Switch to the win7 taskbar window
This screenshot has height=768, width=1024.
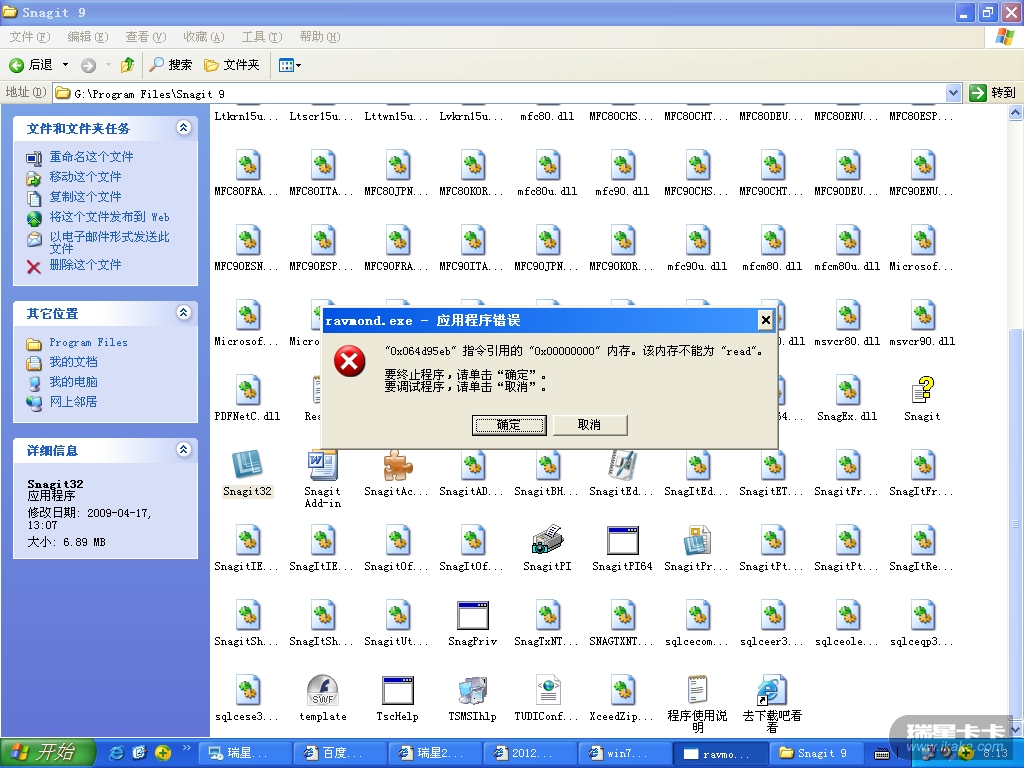pos(624,753)
